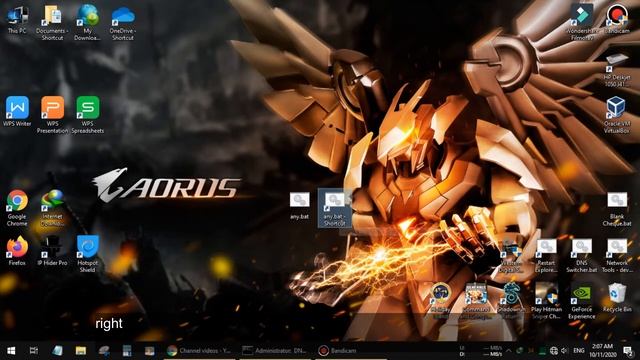Select Restart Explorer batch shortcut

pyautogui.click(x=546, y=256)
